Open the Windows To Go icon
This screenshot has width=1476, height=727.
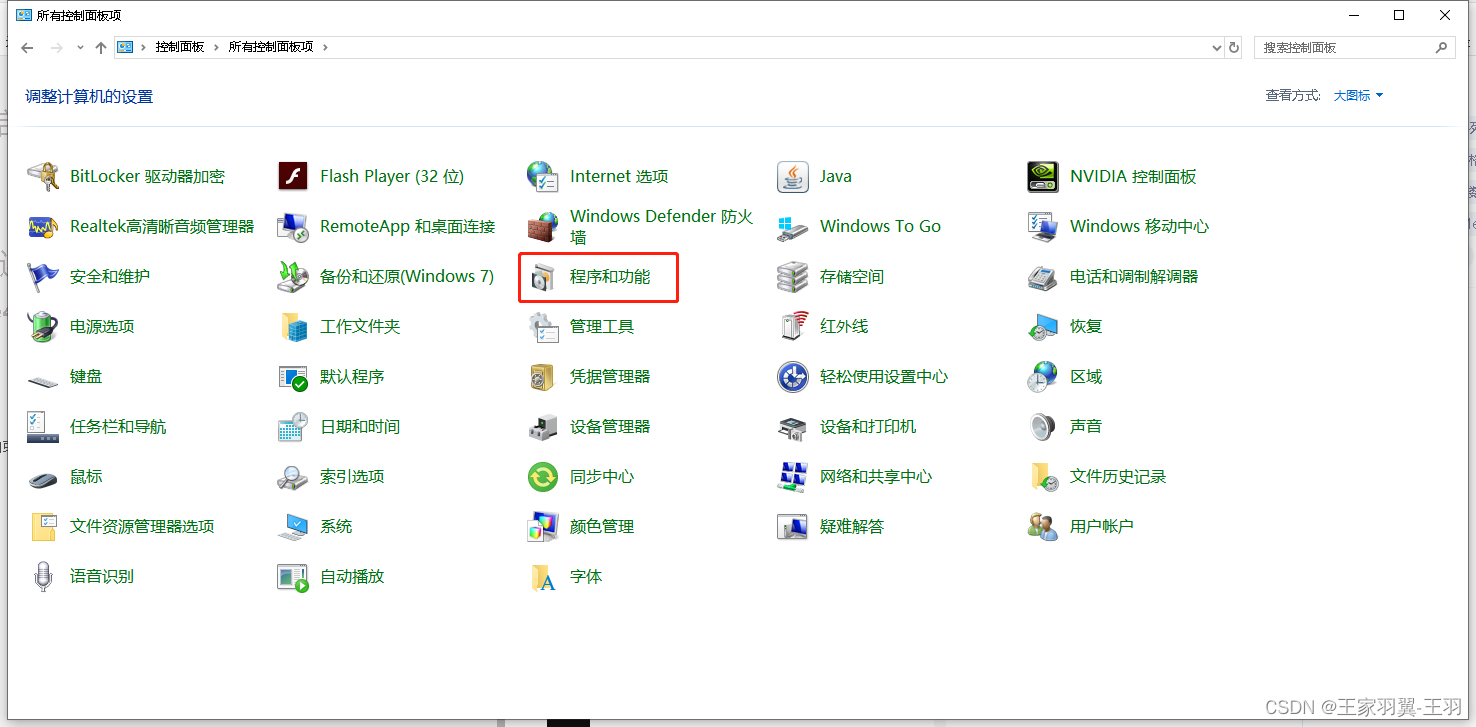click(x=793, y=227)
